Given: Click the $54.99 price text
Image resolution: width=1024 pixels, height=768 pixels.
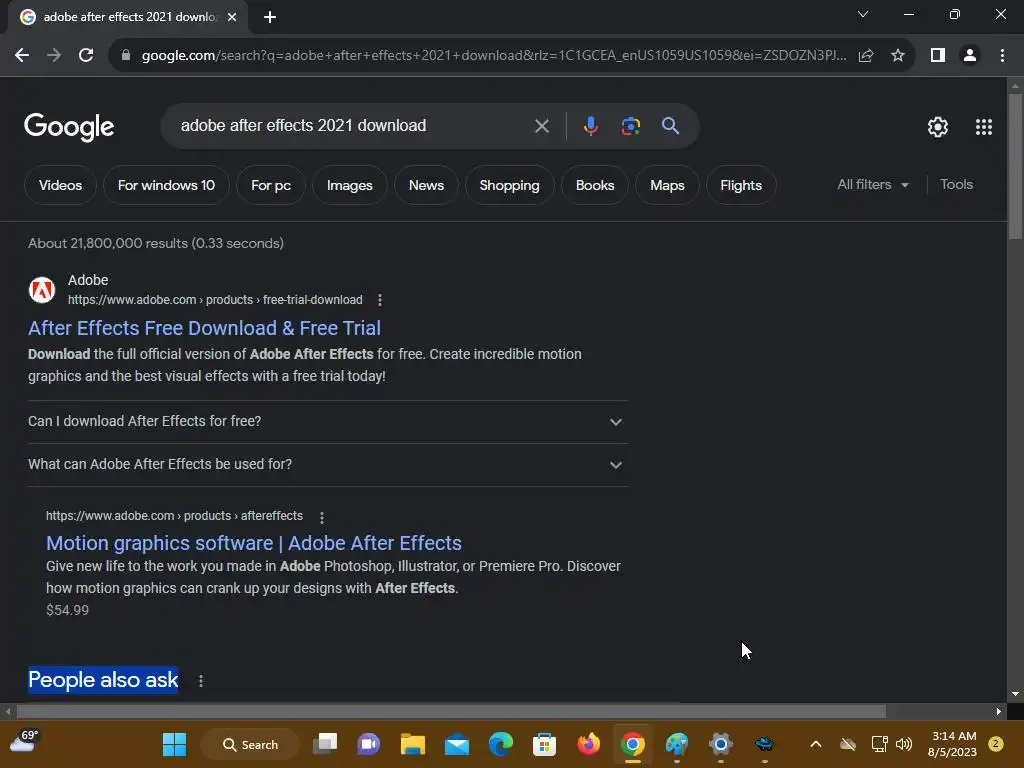Looking at the screenshot, I should coord(67,610).
